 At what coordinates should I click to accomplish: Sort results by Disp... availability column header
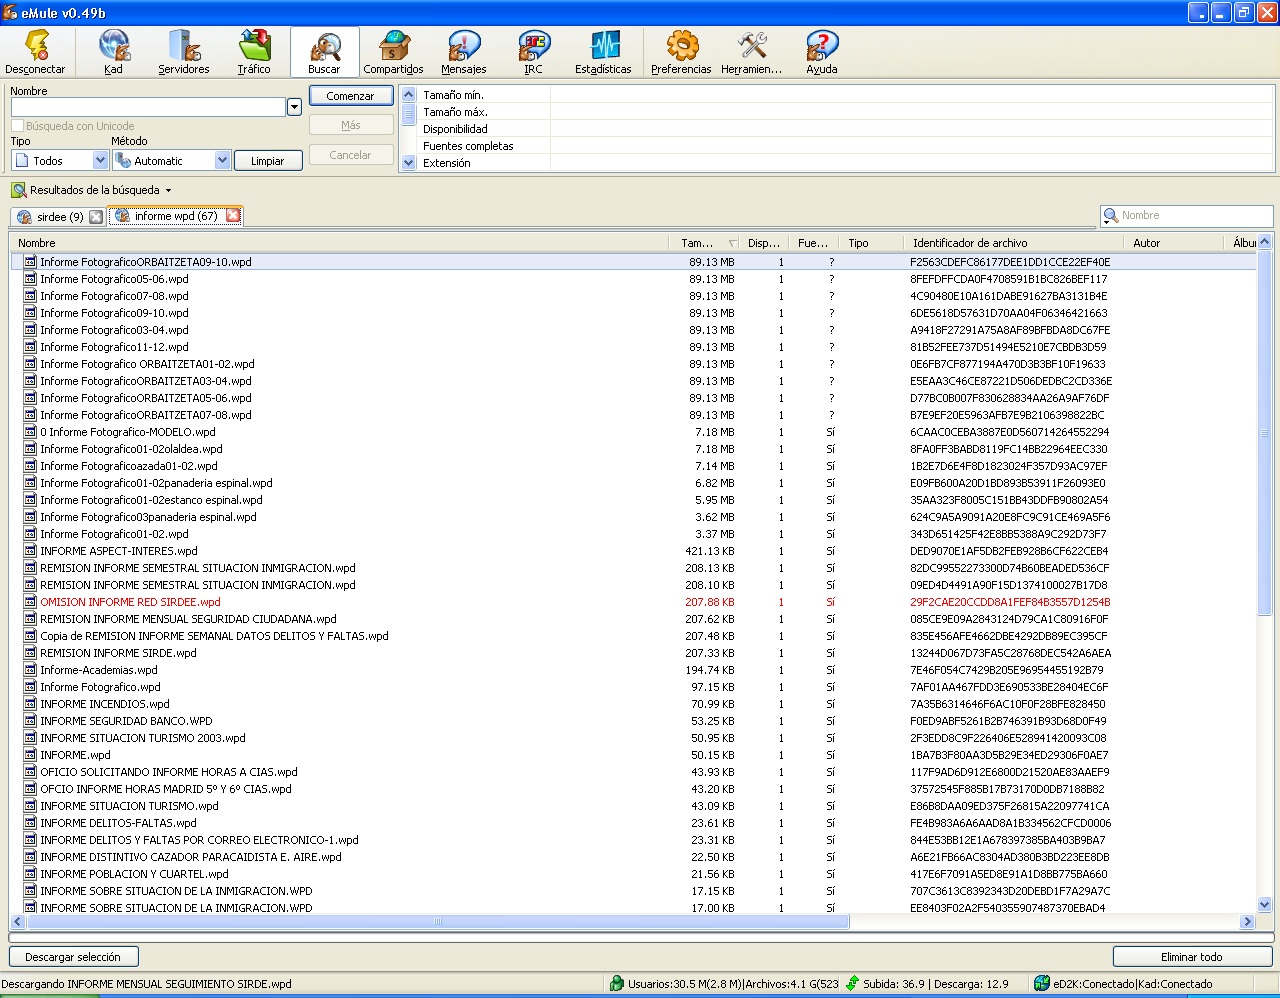pos(764,243)
